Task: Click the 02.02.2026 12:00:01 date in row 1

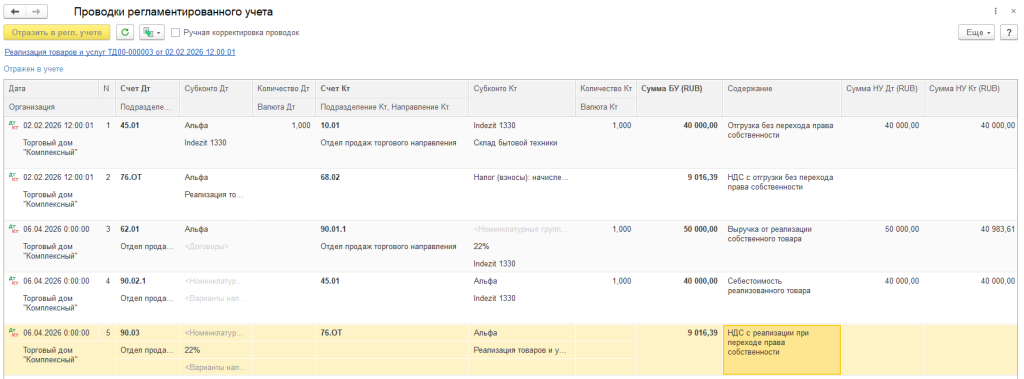Action: (58, 125)
